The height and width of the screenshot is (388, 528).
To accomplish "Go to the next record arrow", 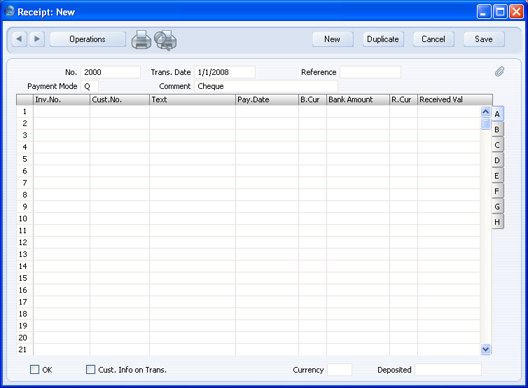I will 37,39.
